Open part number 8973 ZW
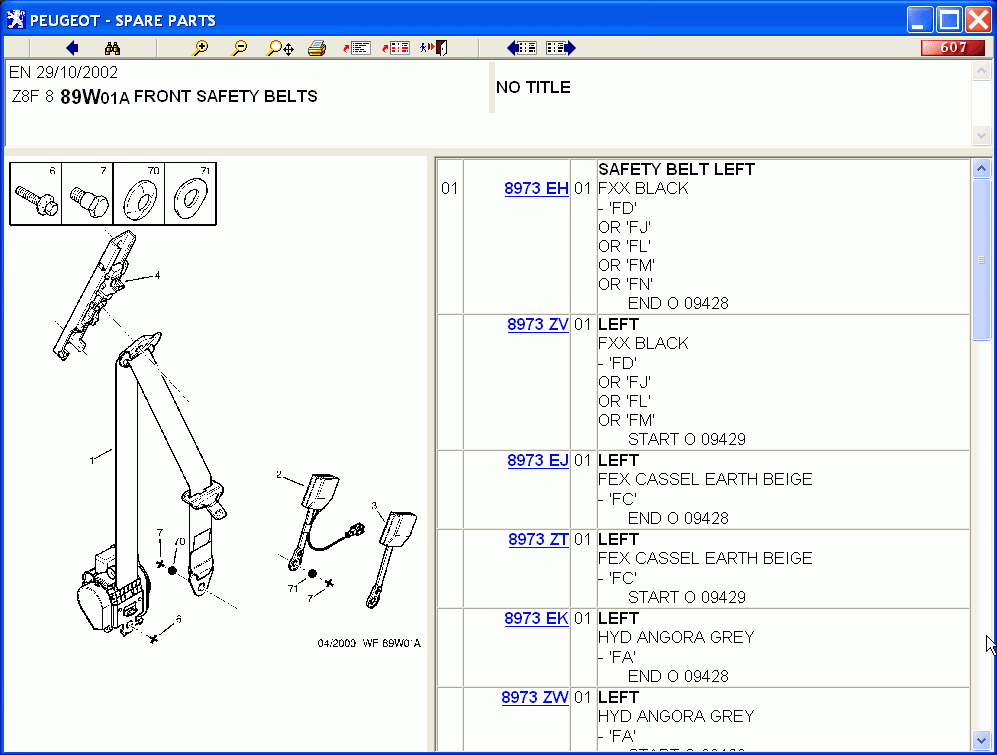Viewport: 997px width, 755px height. coord(535,697)
